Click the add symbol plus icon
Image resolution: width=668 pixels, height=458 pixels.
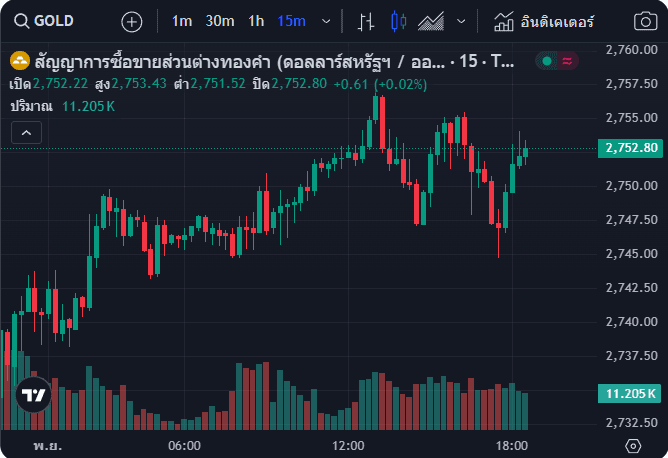pyautogui.click(x=132, y=21)
